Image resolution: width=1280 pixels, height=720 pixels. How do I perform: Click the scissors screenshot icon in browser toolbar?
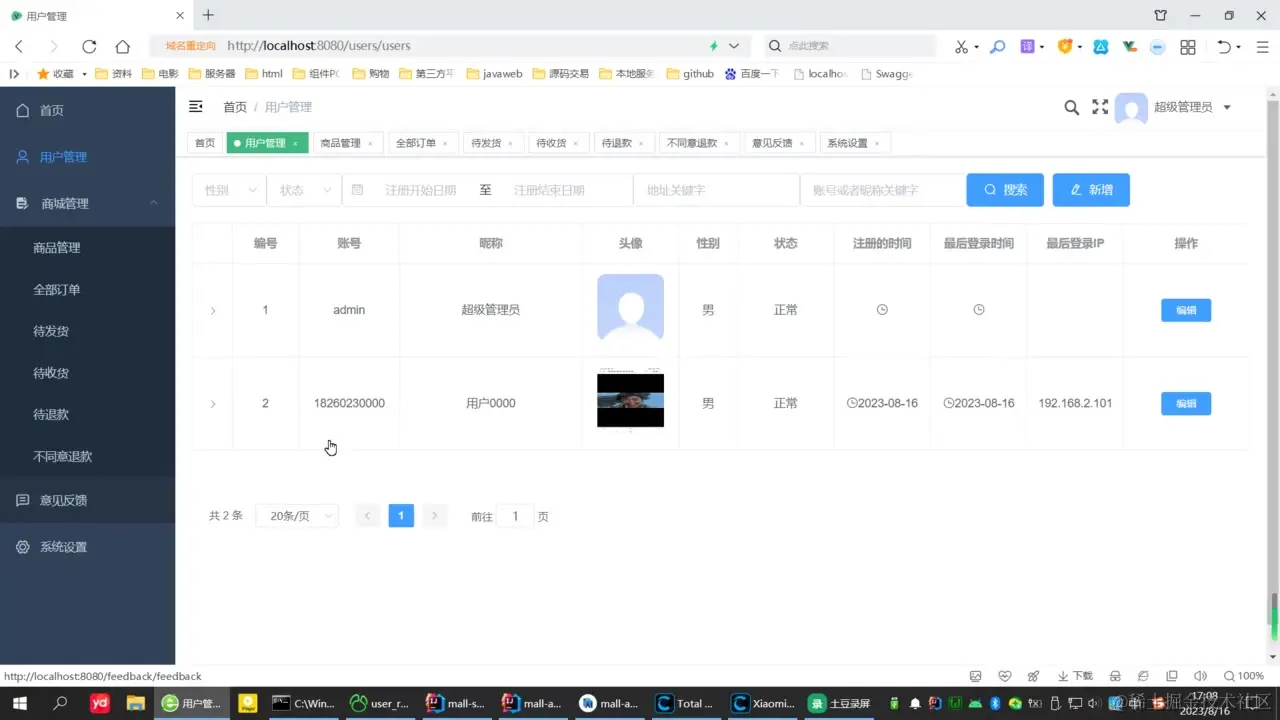(x=961, y=46)
